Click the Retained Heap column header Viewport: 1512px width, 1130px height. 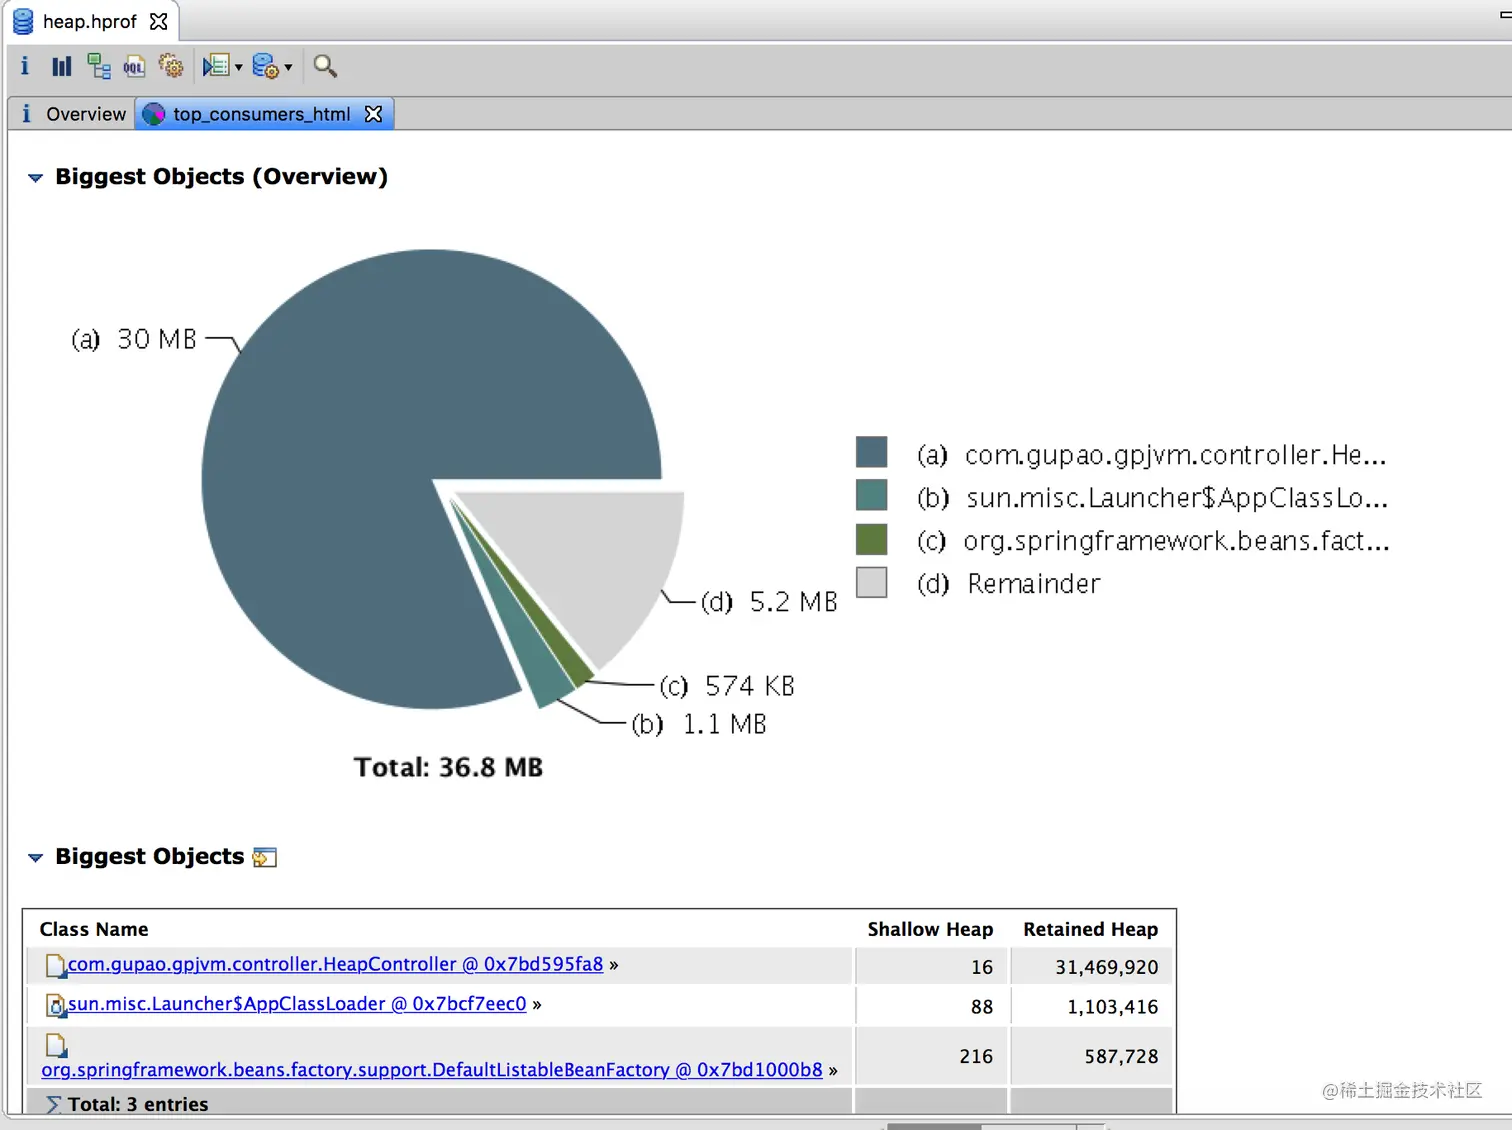coord(1090,929)
